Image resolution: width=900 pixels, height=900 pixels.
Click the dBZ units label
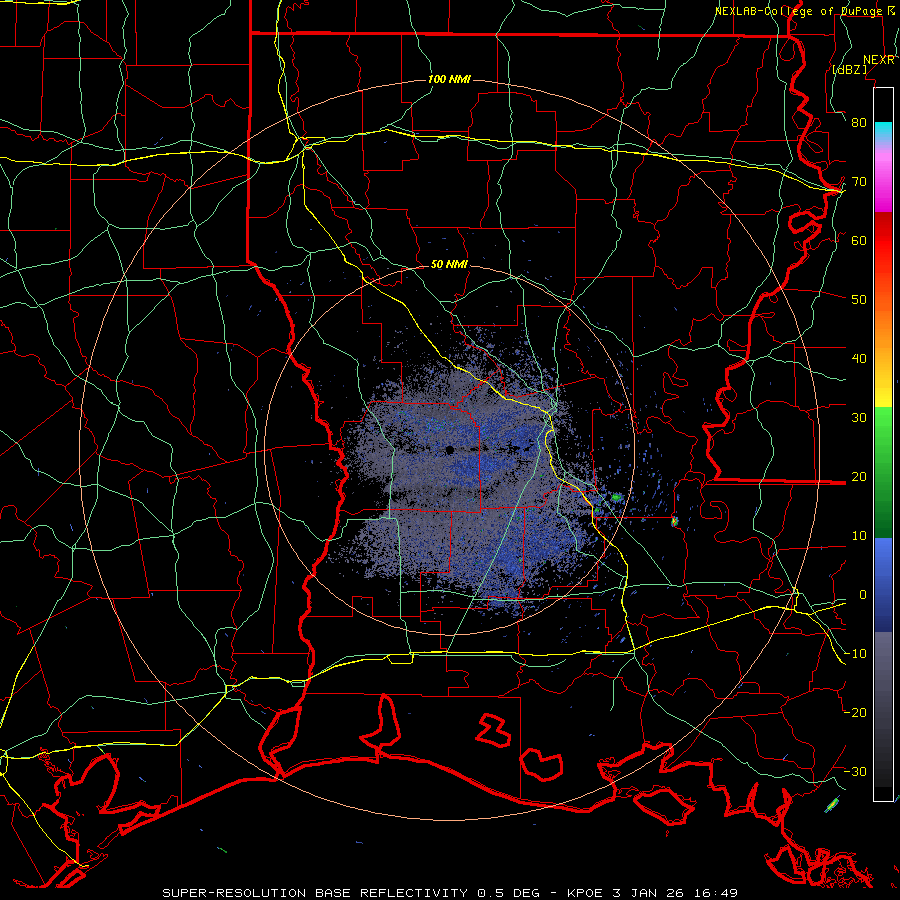pos(849,70)
